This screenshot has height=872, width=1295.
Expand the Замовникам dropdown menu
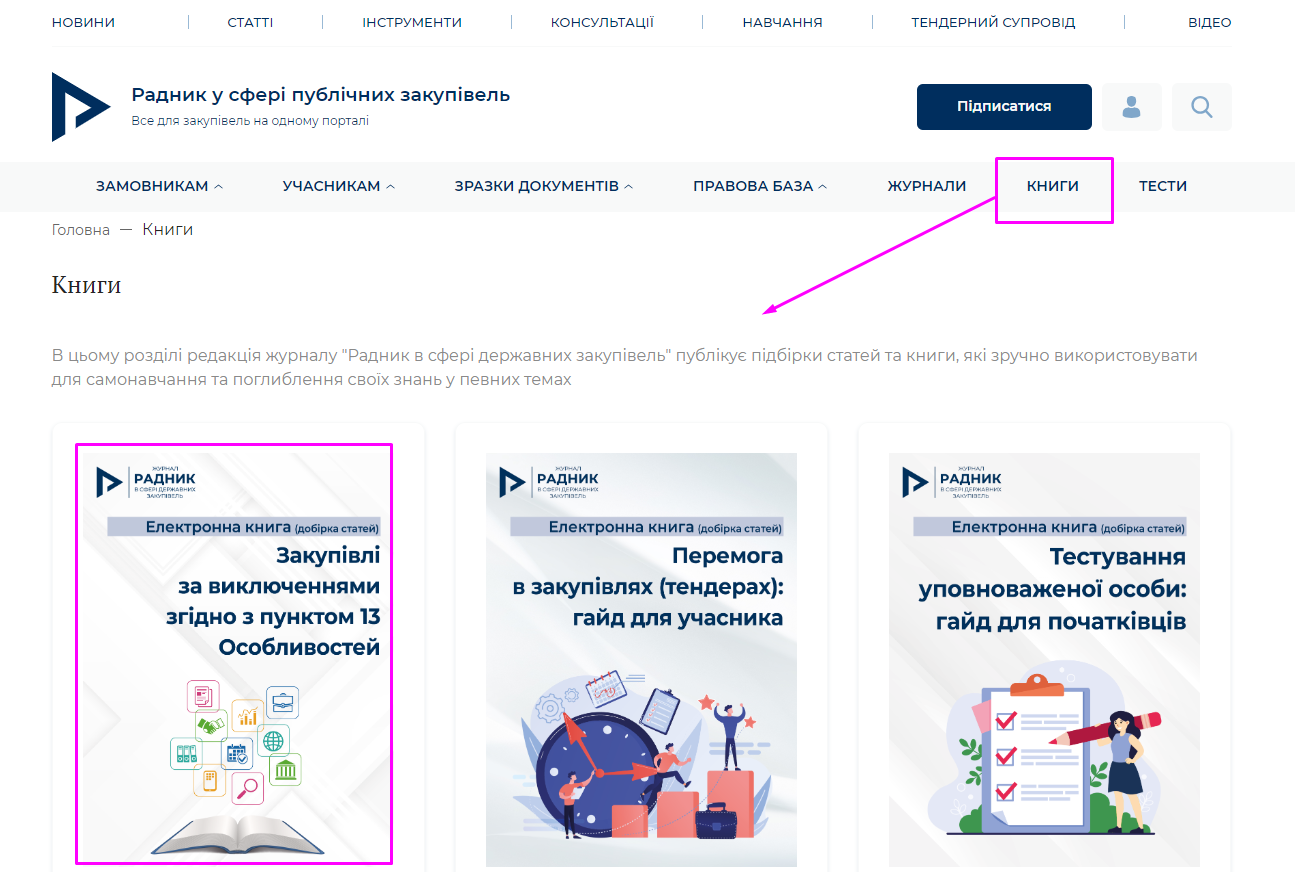[x=160, y=186]
